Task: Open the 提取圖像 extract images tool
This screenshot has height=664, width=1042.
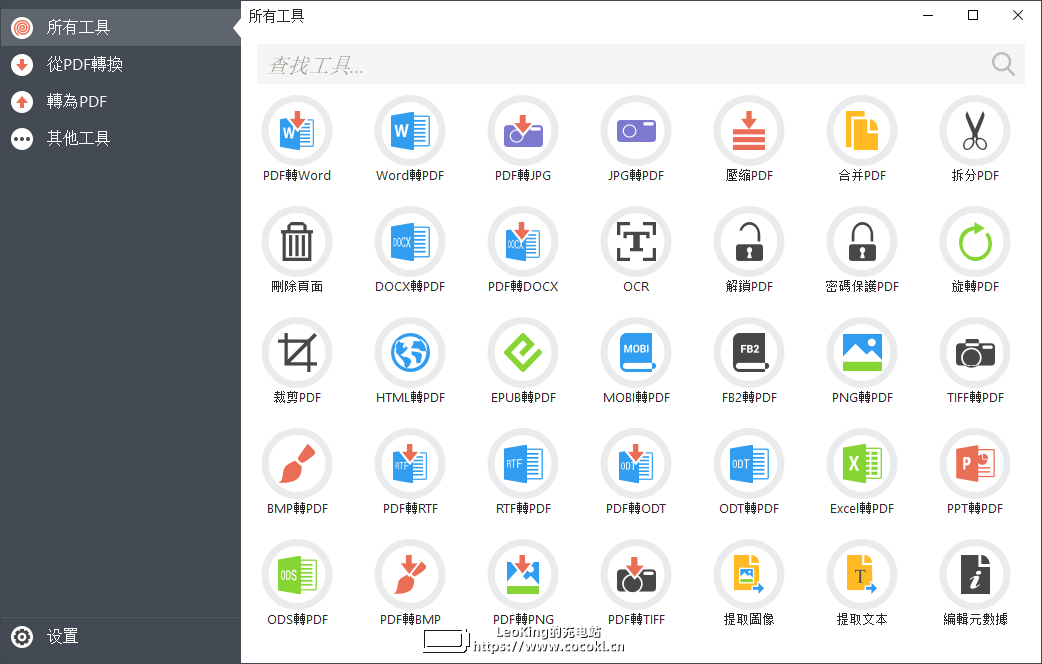Action: coord(748,575)
